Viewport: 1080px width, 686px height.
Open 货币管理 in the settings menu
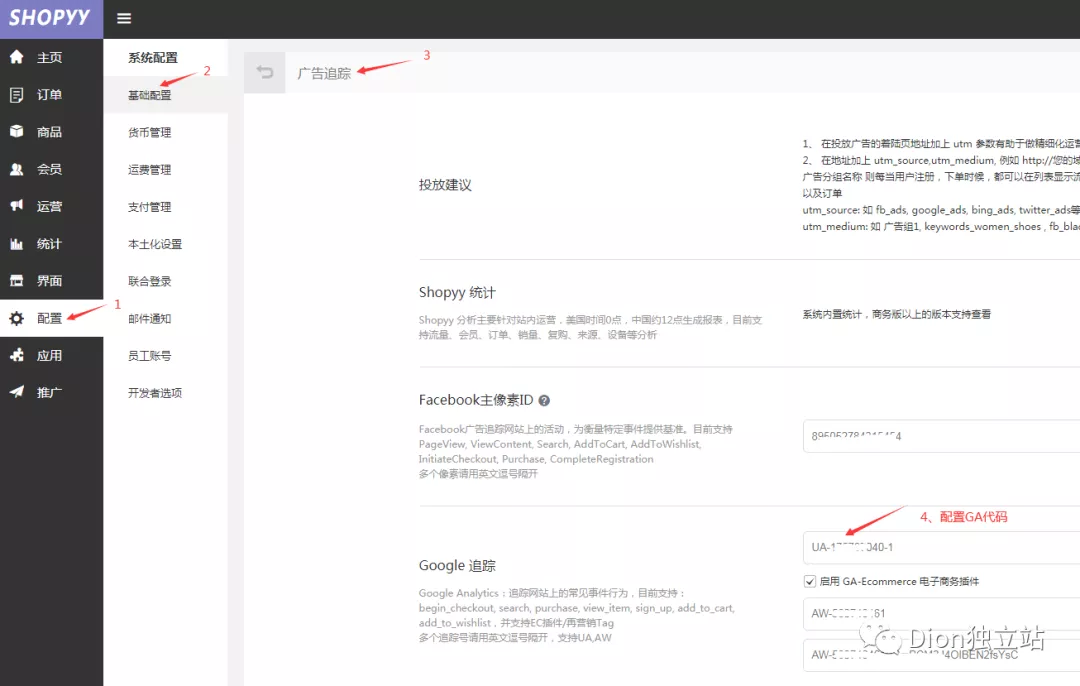[x=152, y=131]
